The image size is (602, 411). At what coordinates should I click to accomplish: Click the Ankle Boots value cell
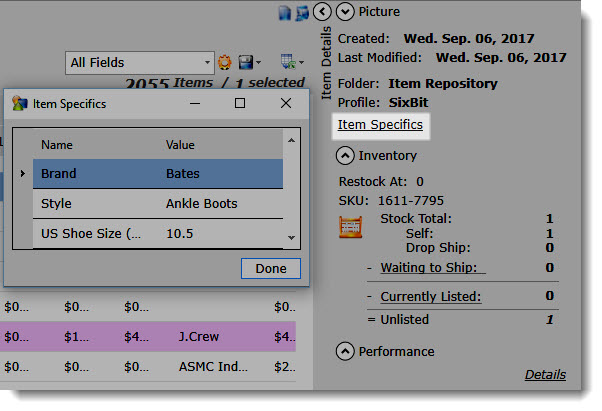click(x=202, y=204)
